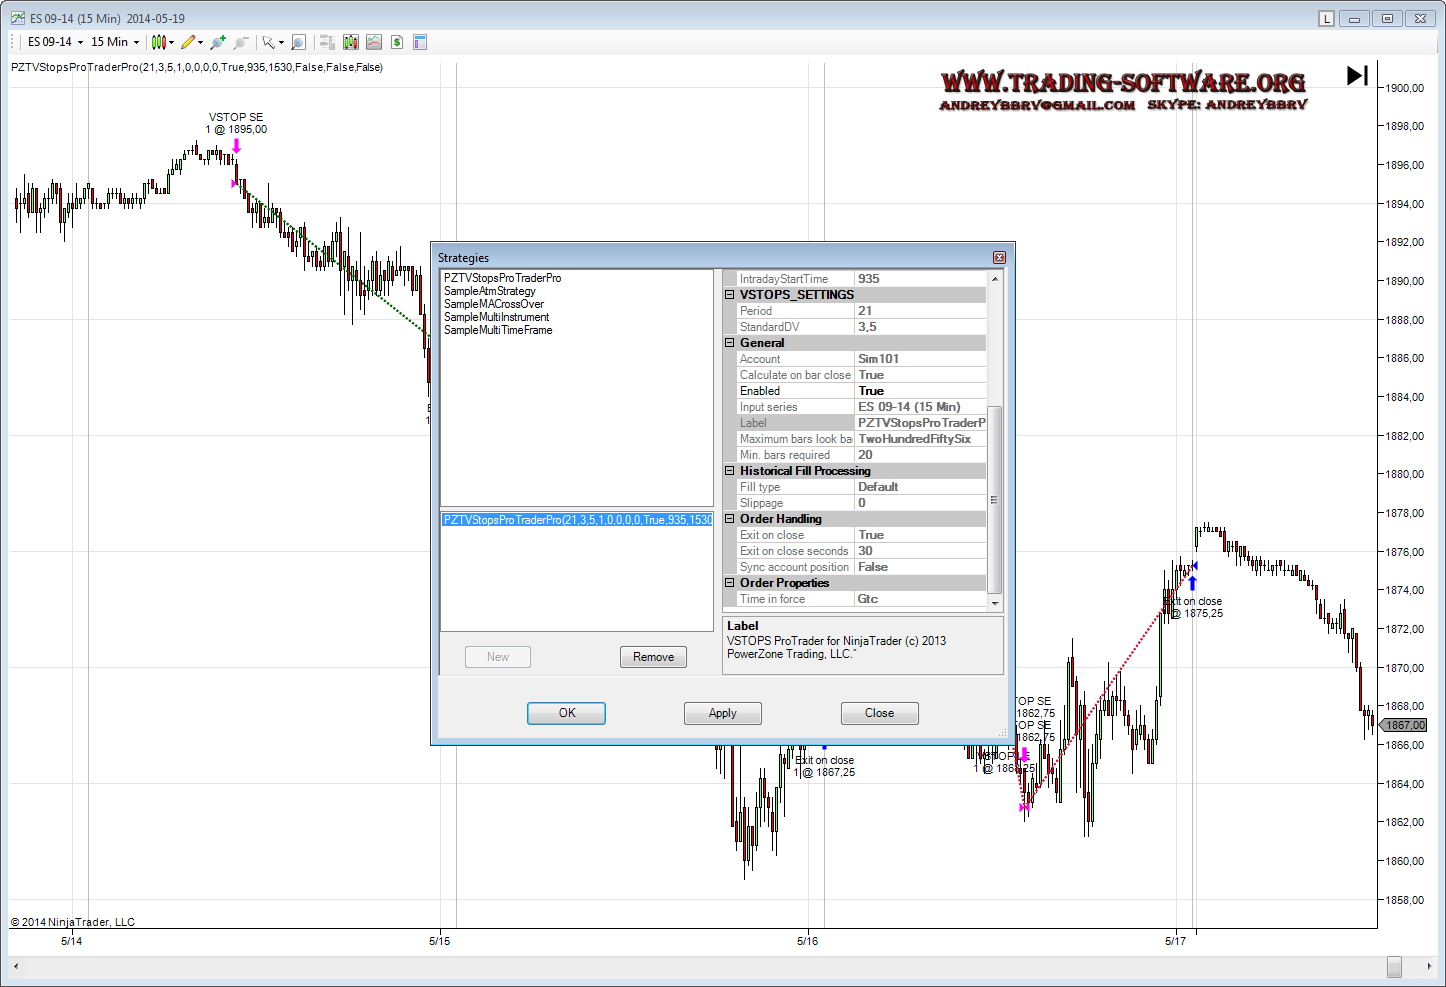Open chart Properties toolbar icon
The height and width of the screenshot is (987, 1446).
pyautogui.click(x=420, y=42)
